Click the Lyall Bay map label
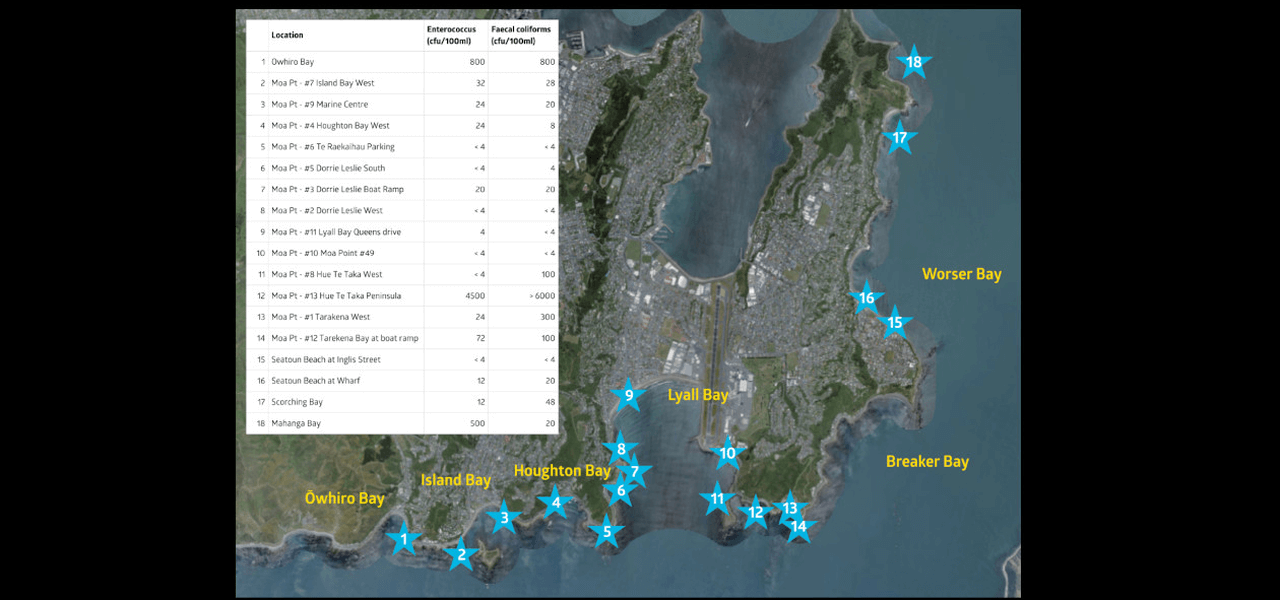Viewport: 1280px width, 600px height. pos(698,395)
